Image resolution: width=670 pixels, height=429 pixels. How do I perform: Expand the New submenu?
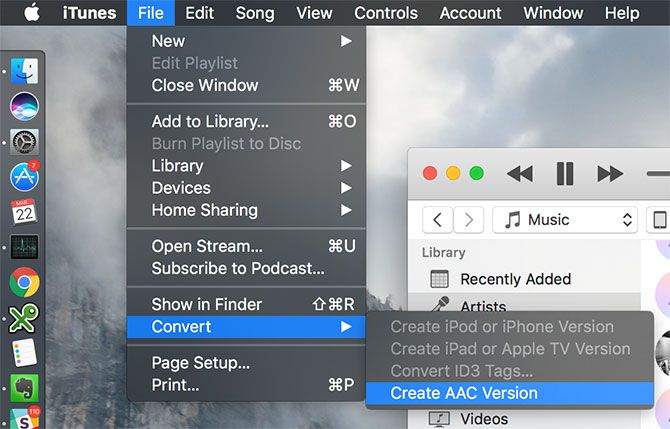[x=246, y=41]
